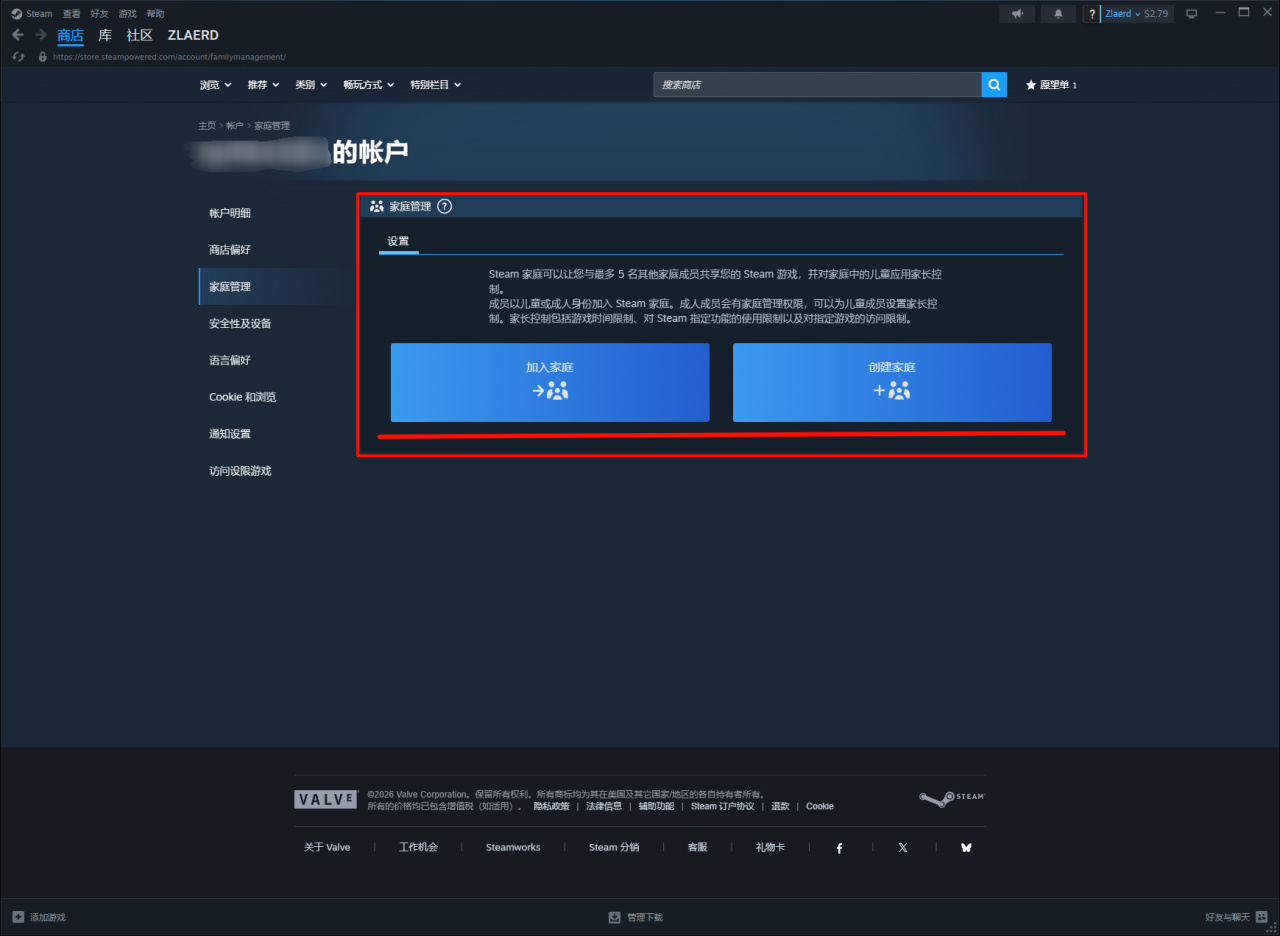Open the 库 library tab
The height and width of the screenshot is (936, 1280).
click(x=105, y=35)
